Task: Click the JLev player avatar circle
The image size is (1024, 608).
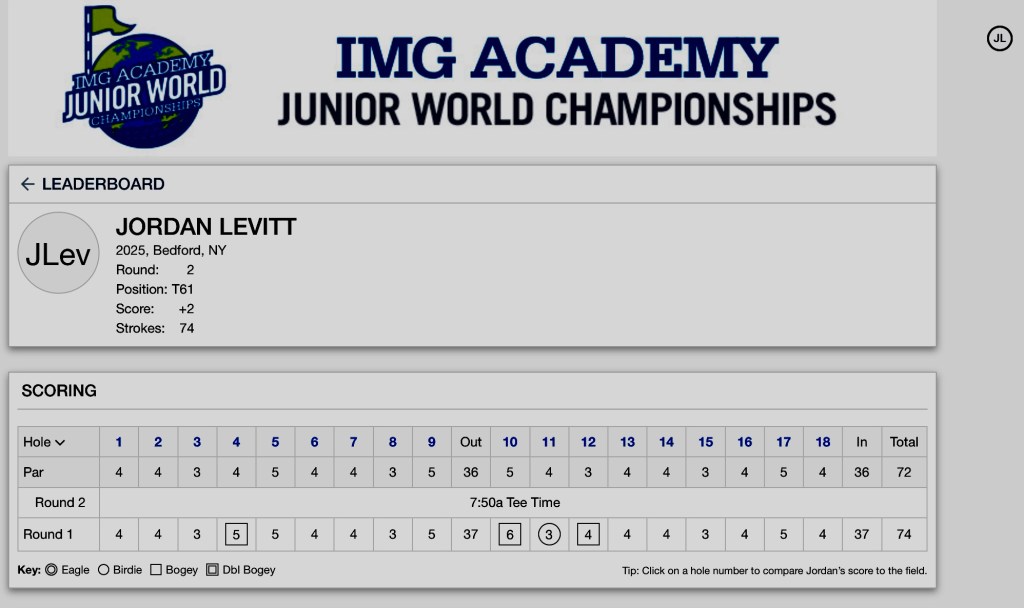Action: 58,253
